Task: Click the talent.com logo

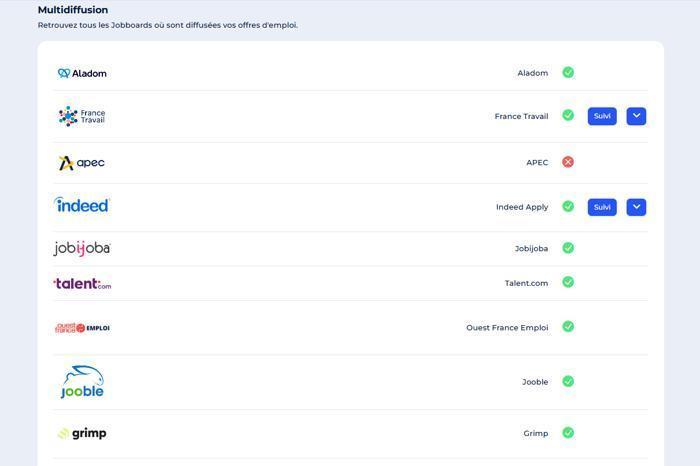Action: 82,283
